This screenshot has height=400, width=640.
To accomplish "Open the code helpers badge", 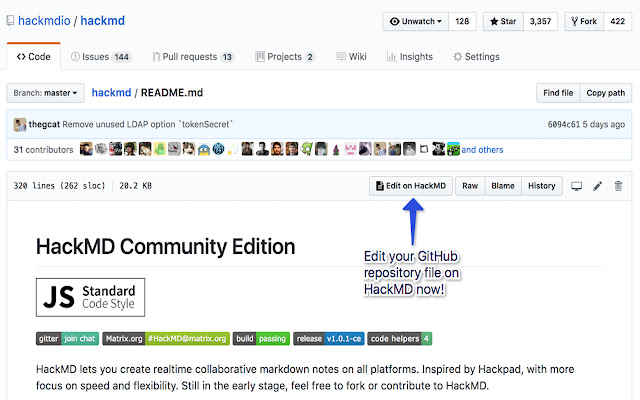I will [400, 338].
